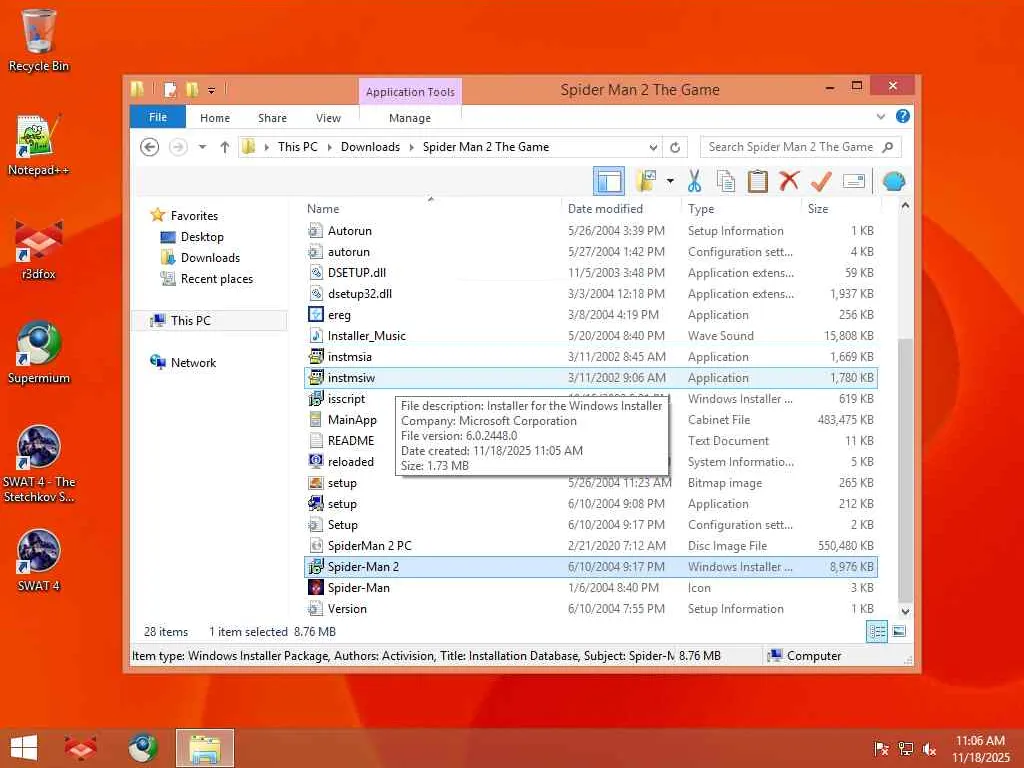1024x768 pixels.
Task: Click the quick access Properties icon
Action: pyautogui.click(x=170, y=89)
